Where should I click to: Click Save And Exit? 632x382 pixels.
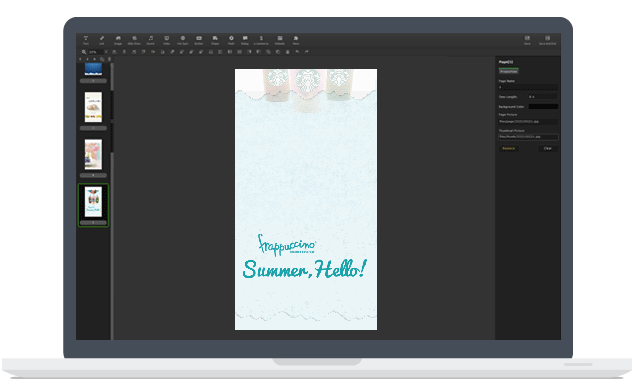pos(547,40)
